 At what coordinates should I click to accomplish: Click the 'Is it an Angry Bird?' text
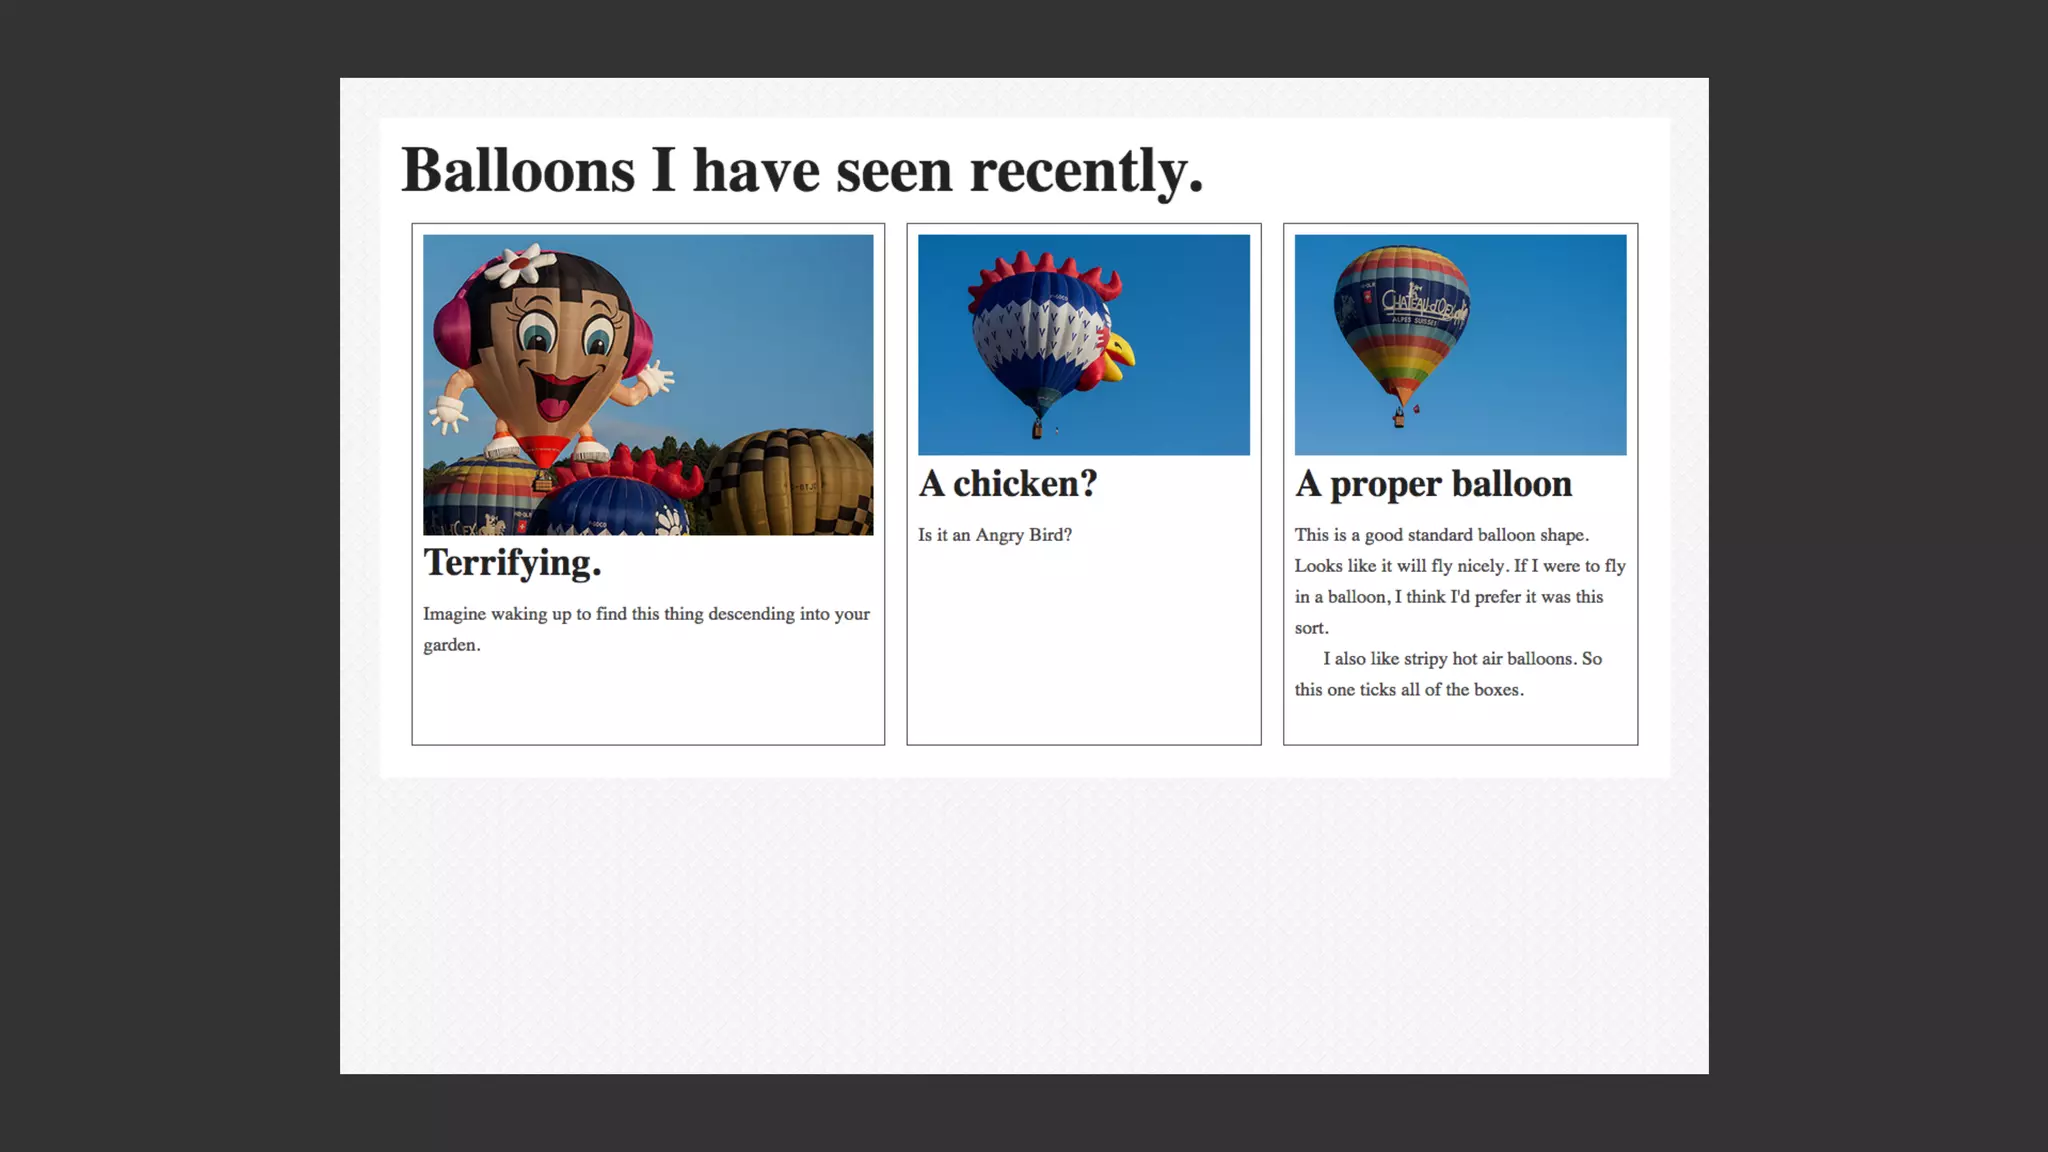click(994, 535)
